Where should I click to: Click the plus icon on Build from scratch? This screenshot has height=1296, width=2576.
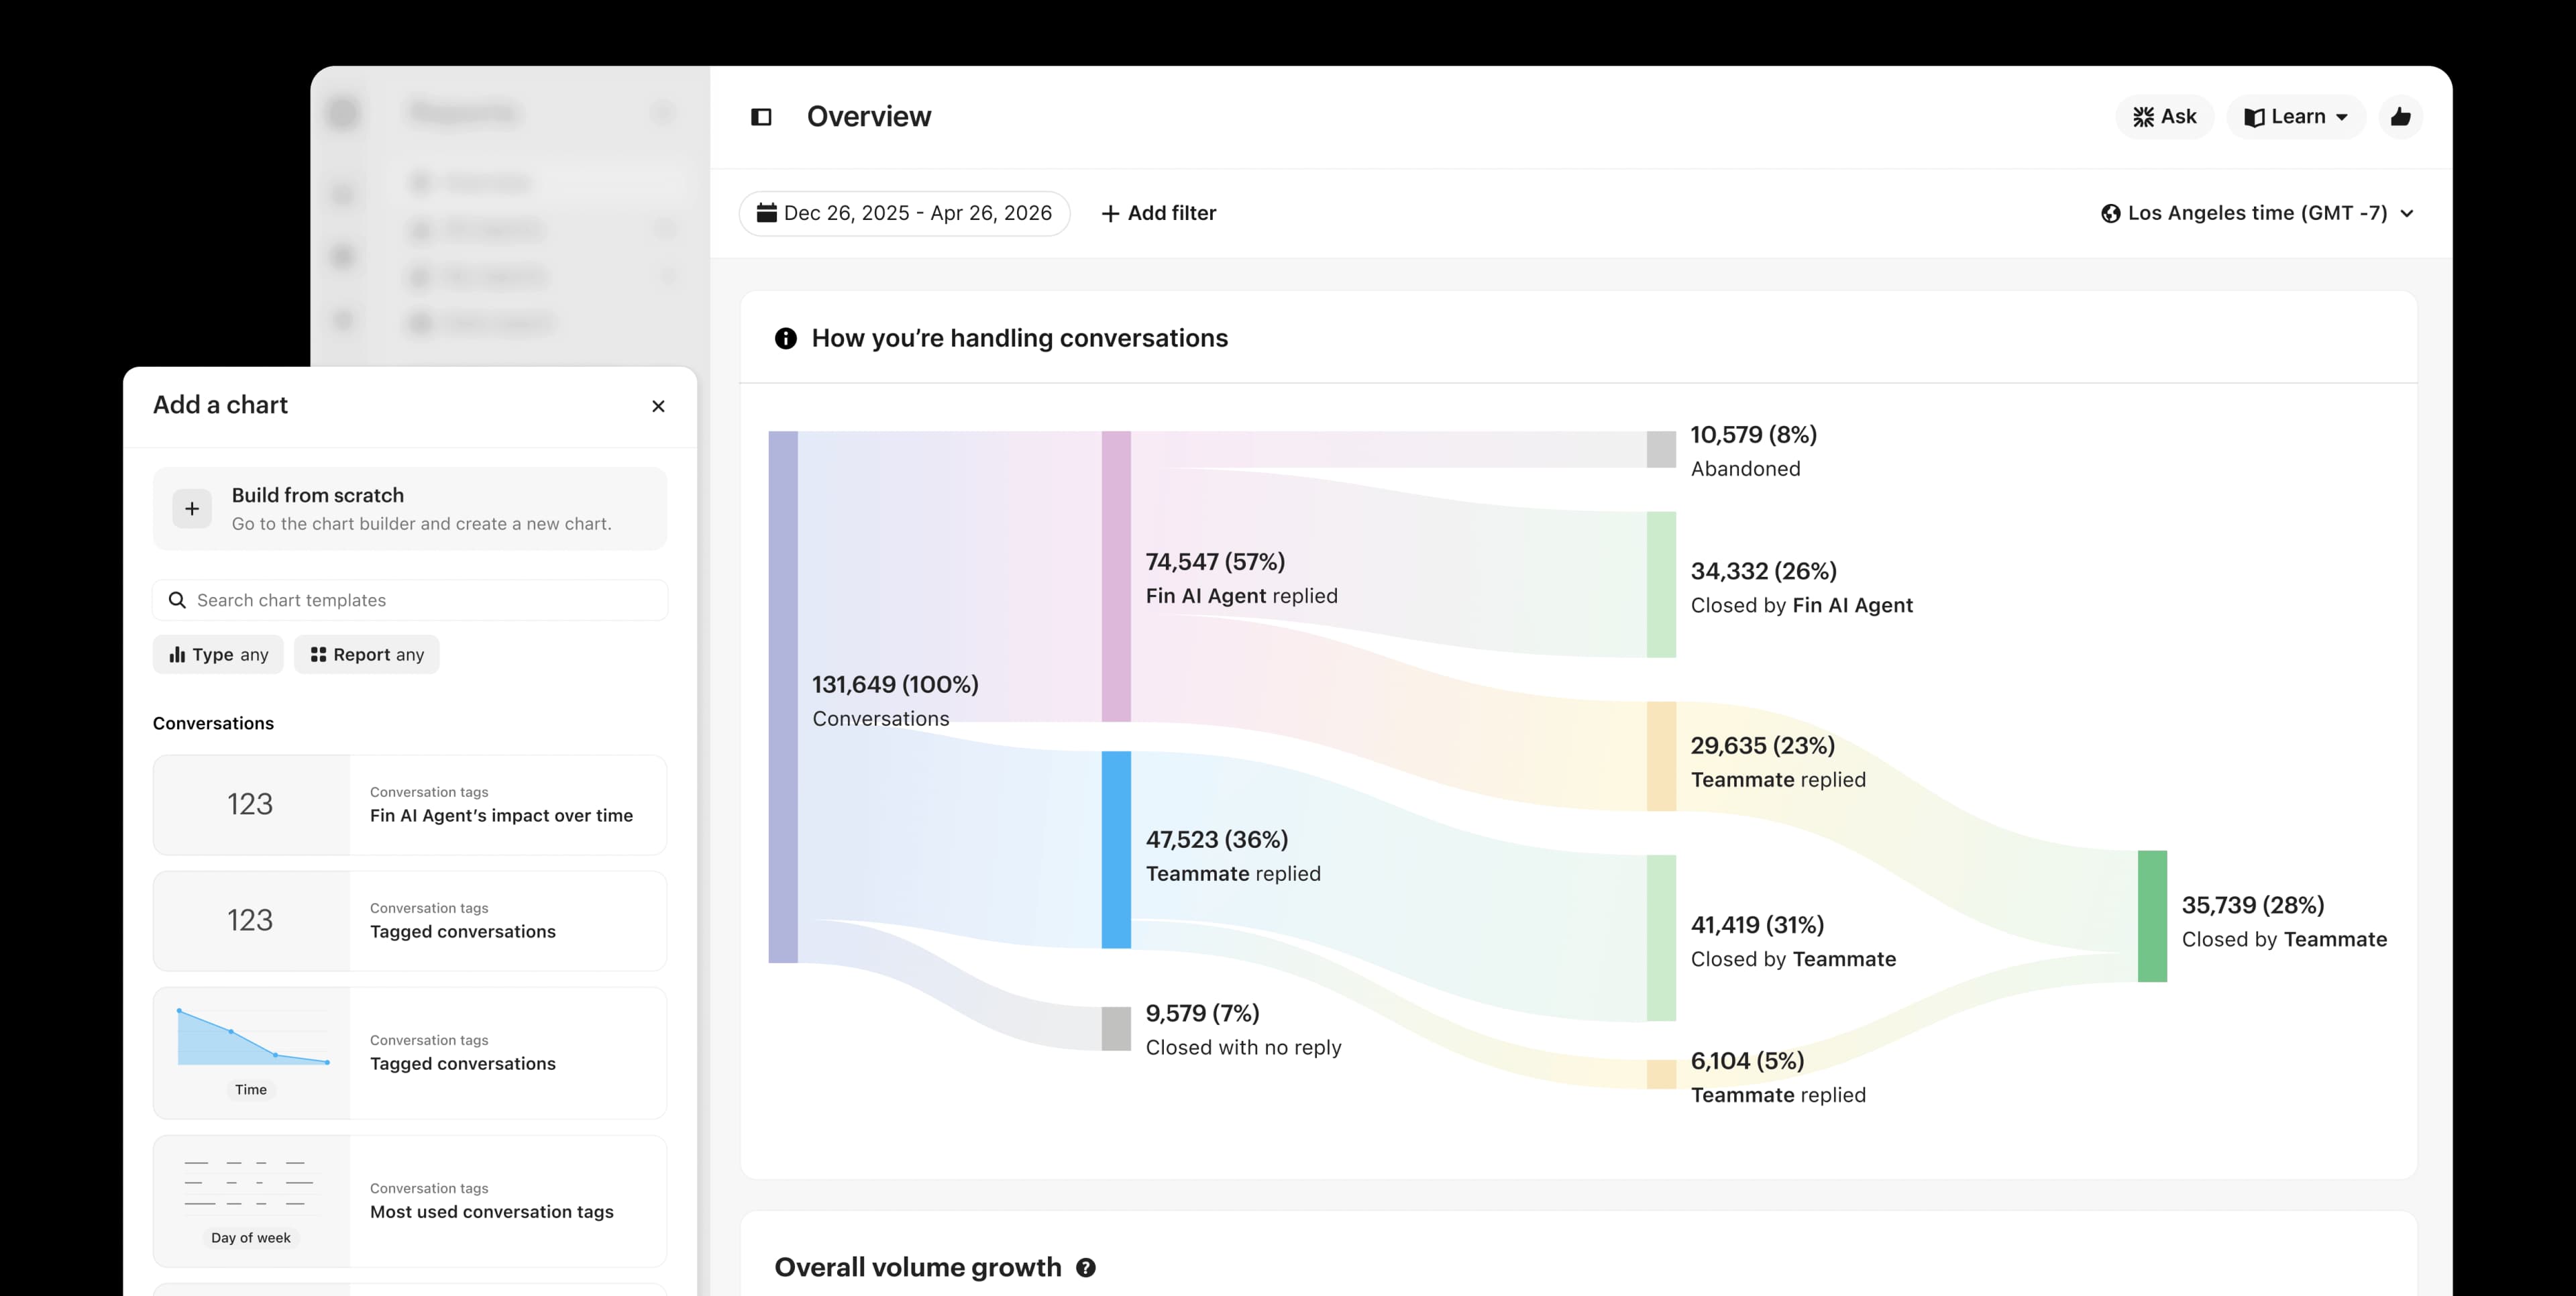click(191, 508)
